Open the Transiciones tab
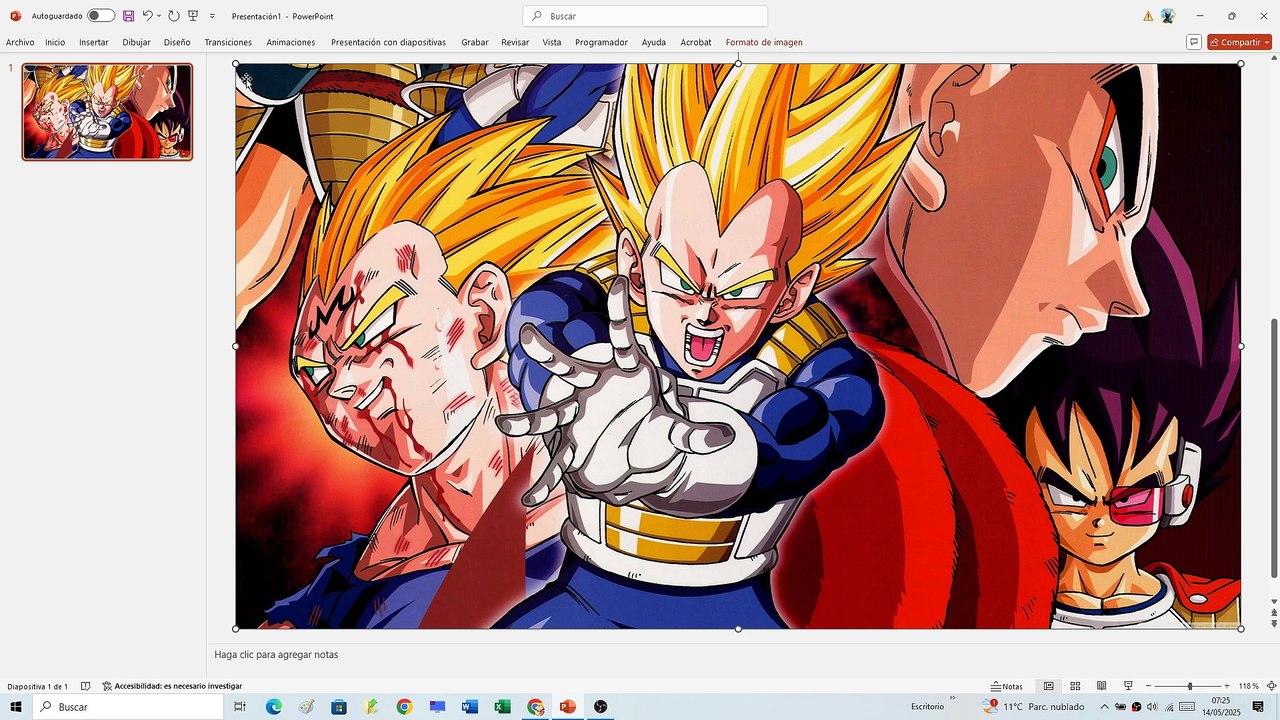 coord(228,43)
